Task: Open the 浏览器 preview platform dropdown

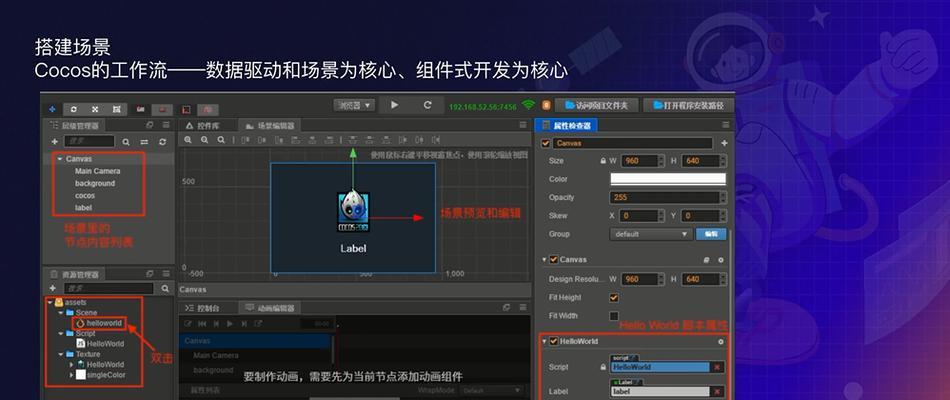Action: (x=354, y=105)
